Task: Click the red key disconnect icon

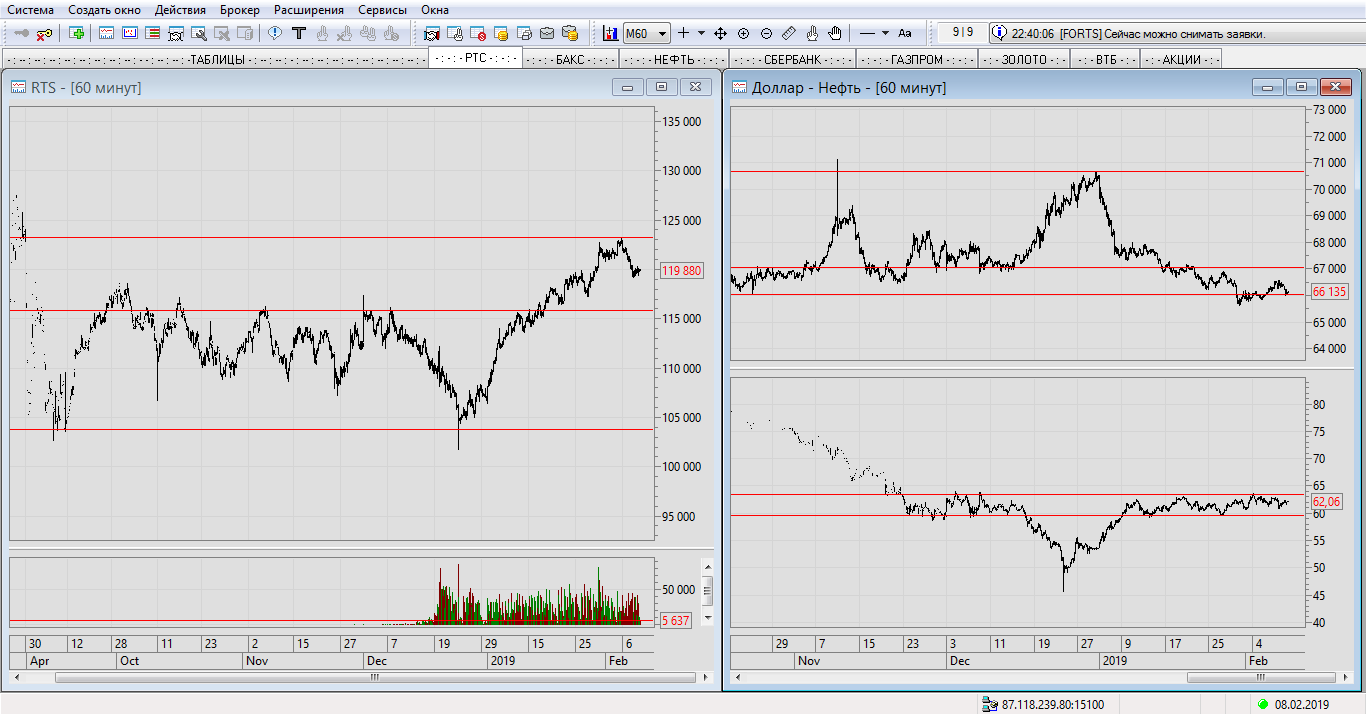Action: click(44, 33)
